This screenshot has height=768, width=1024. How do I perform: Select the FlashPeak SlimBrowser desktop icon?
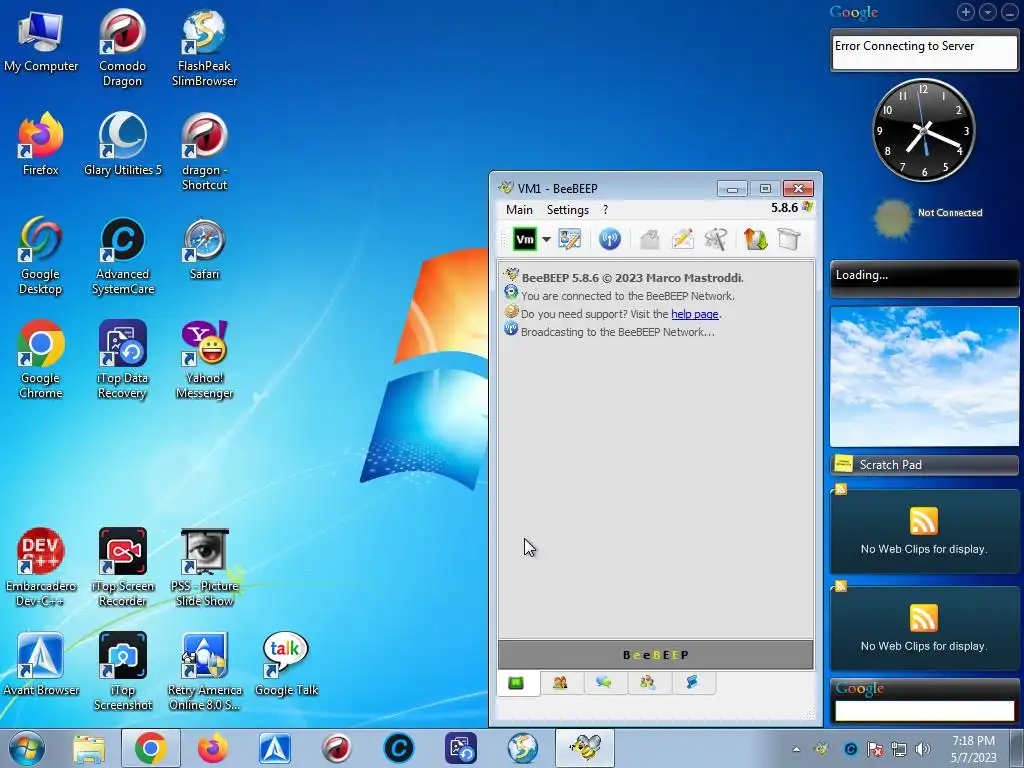(204, 48)
